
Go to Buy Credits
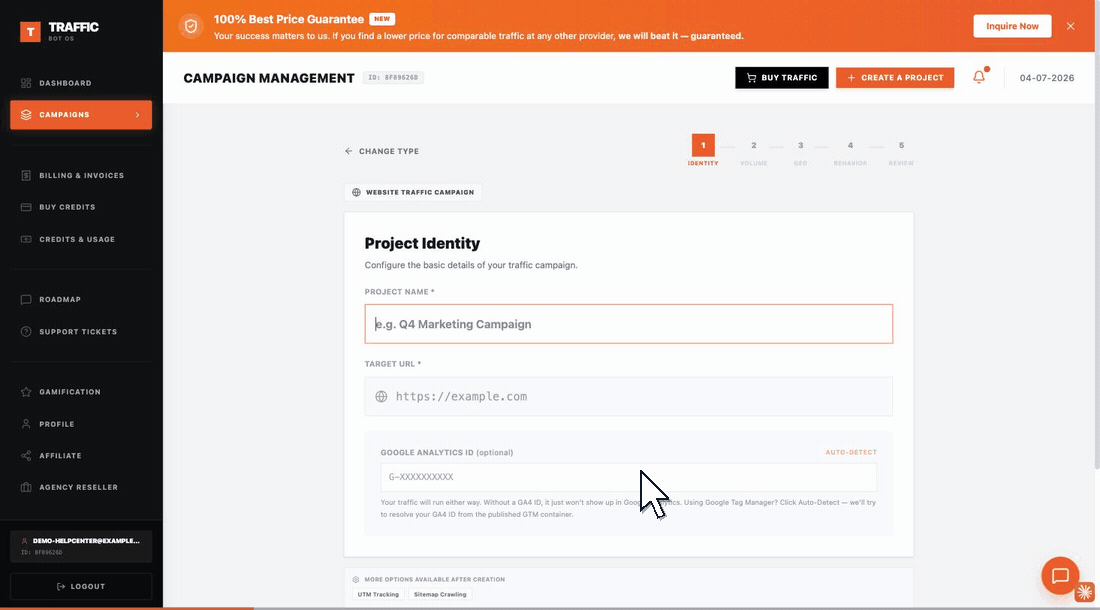click(x=67, y=208)
